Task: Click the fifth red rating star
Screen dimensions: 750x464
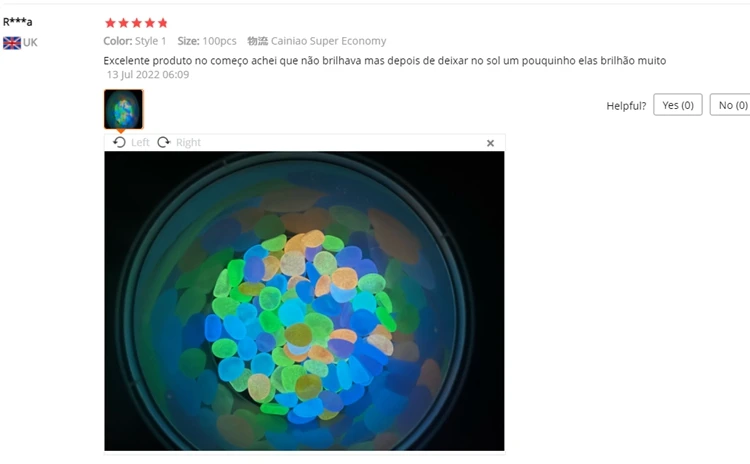Action: click(163, 23)
